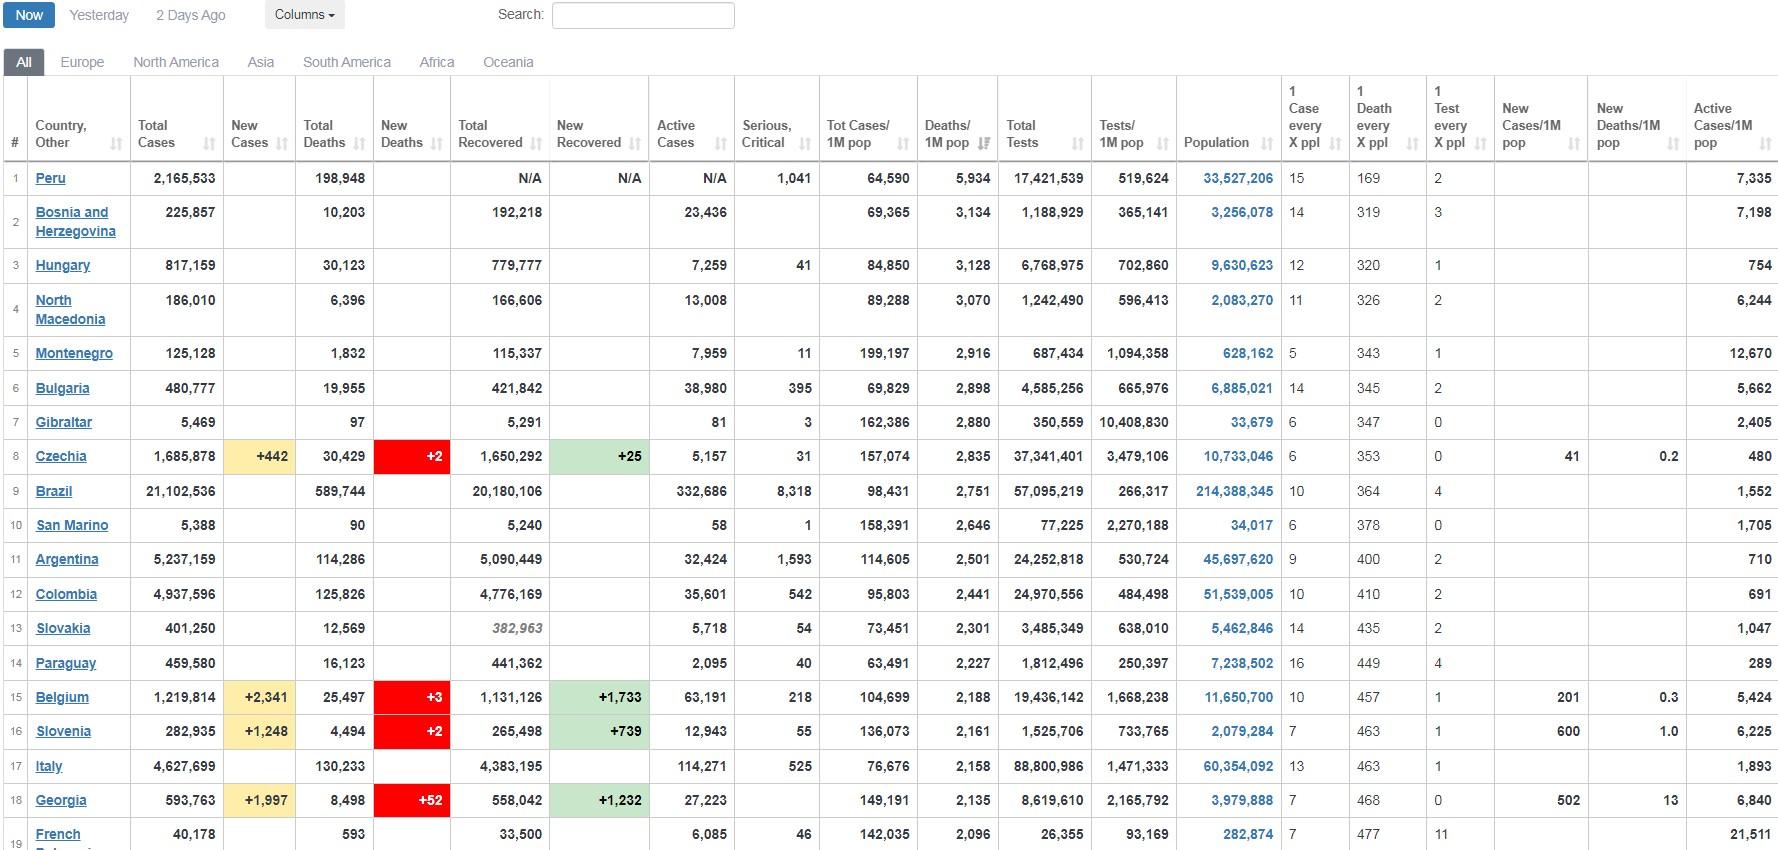Viewport: 1778px width, 850px height.
Task: Switch to the 2 Days Ago view
Action: click(191, 15)
